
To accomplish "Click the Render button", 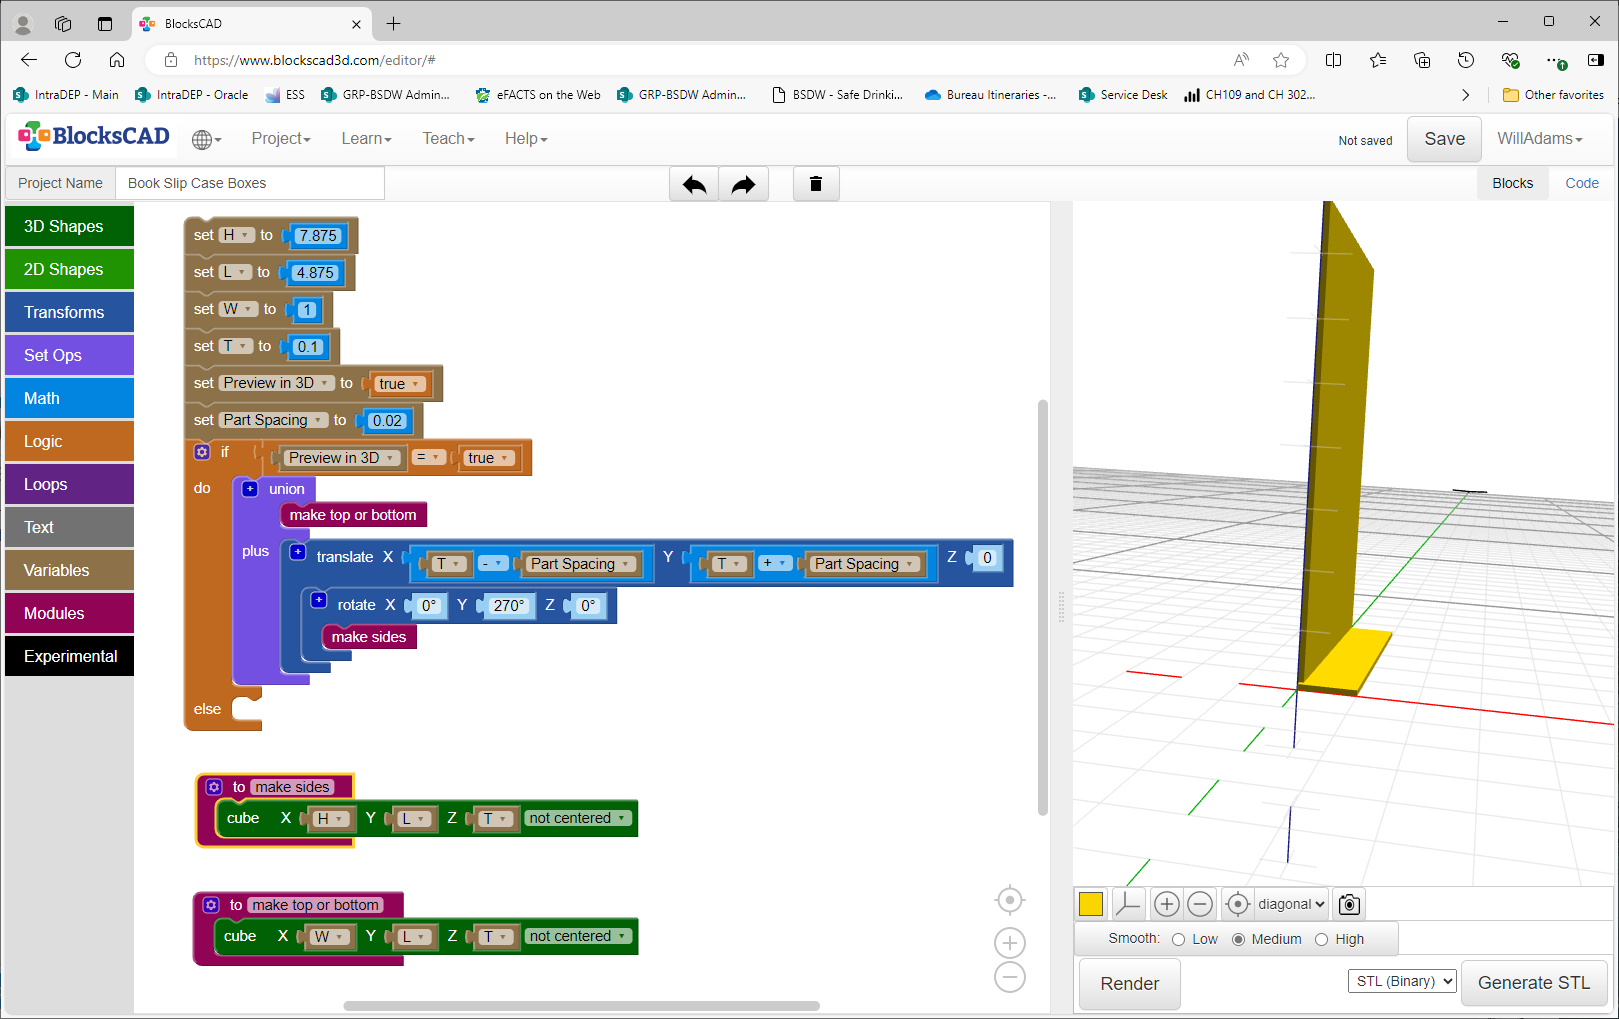I will [x=1130, y=984].
